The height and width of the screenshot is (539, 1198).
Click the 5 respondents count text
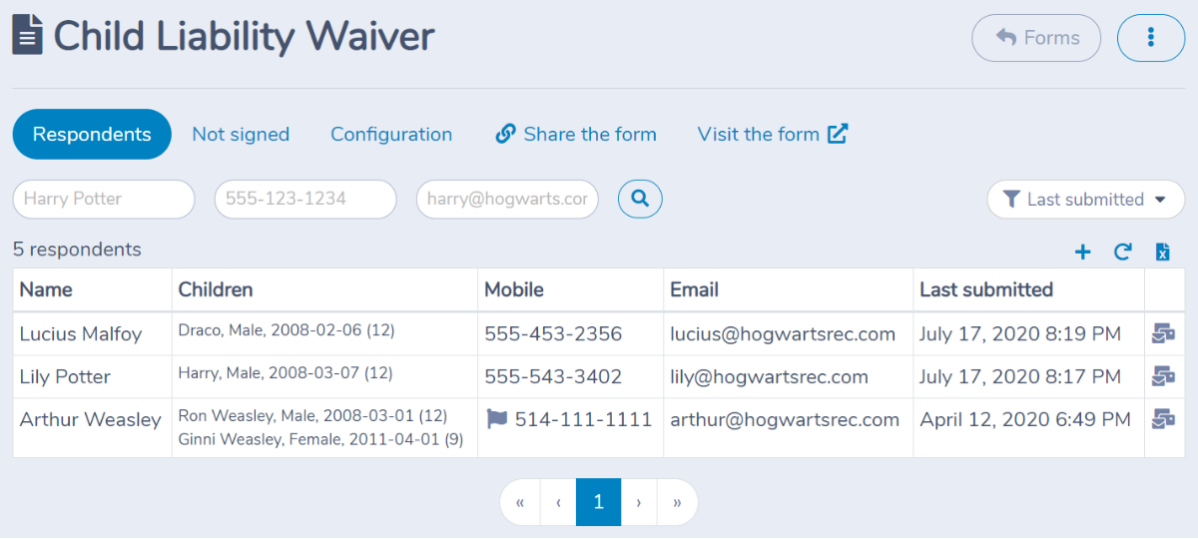tap(77, 249)
